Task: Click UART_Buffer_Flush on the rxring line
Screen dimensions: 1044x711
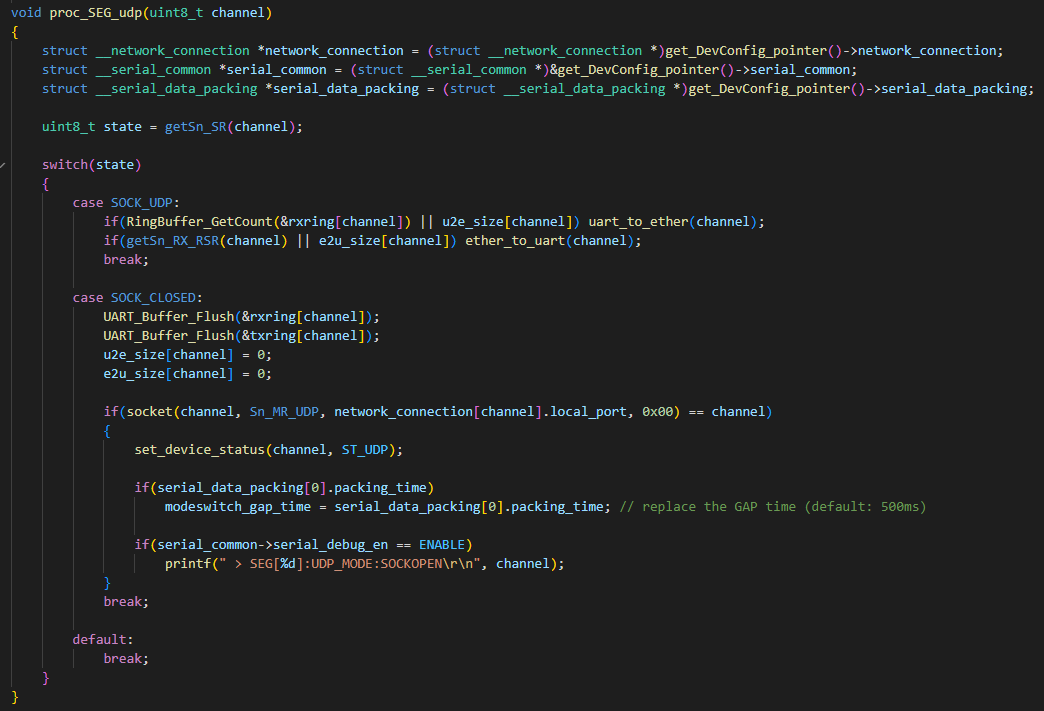Action: point(168,316)
